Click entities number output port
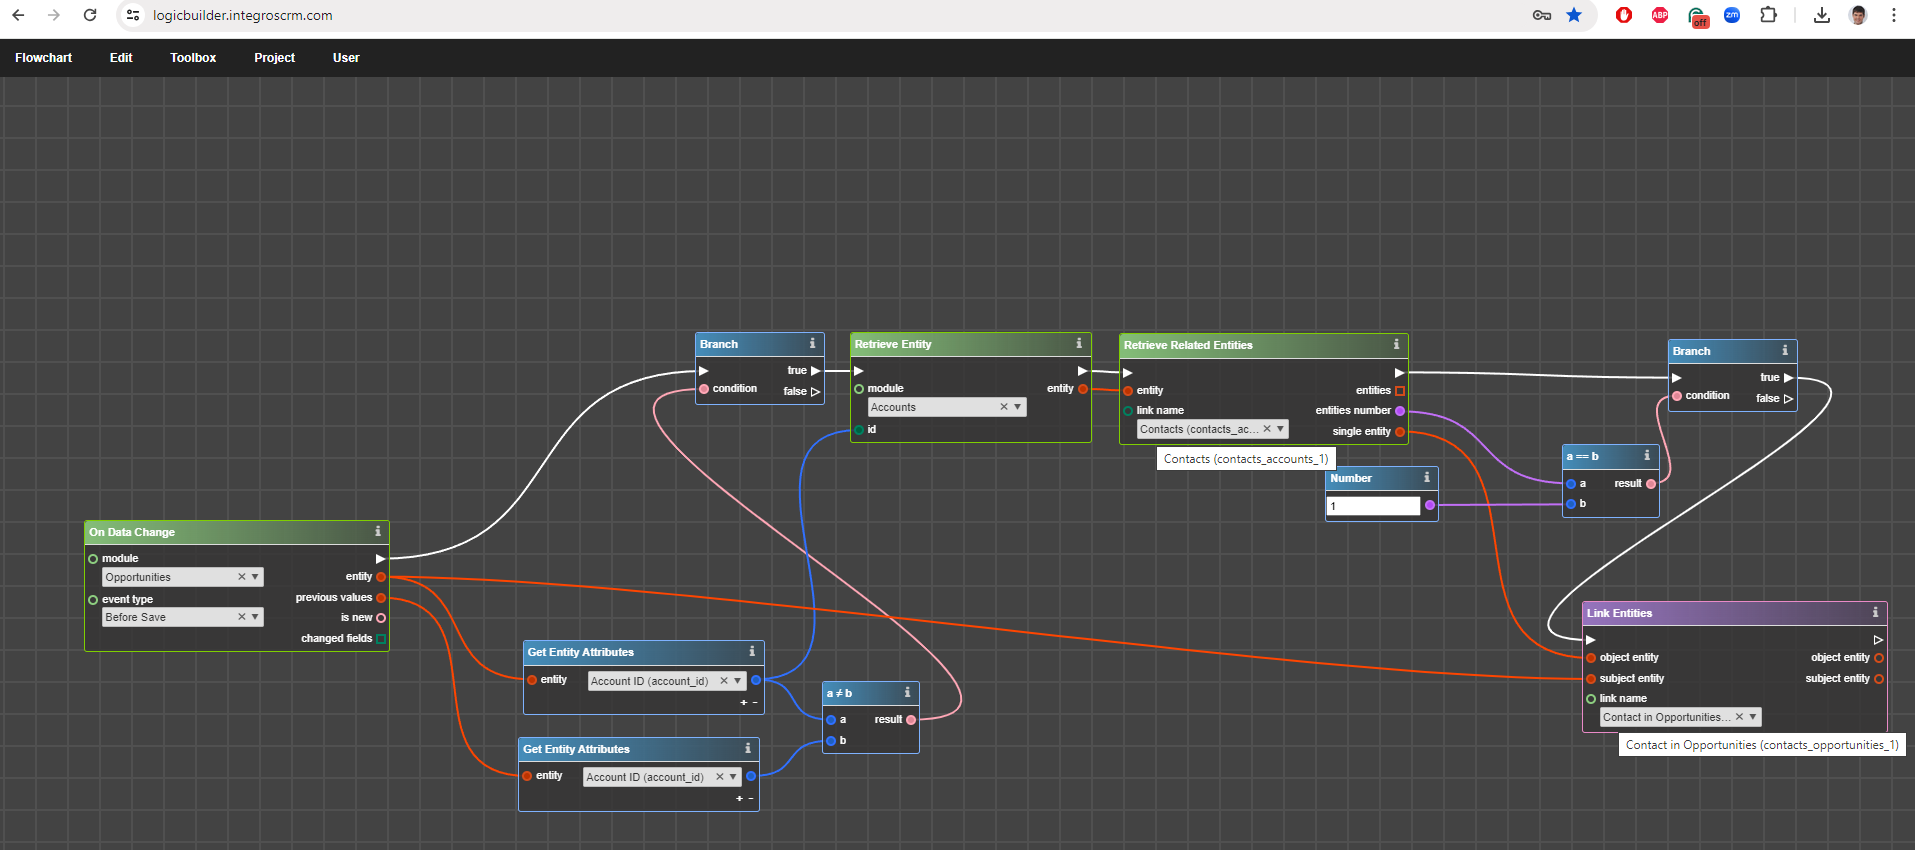1915x850 pixels. pyautogui.click(x=1400, y=411)
